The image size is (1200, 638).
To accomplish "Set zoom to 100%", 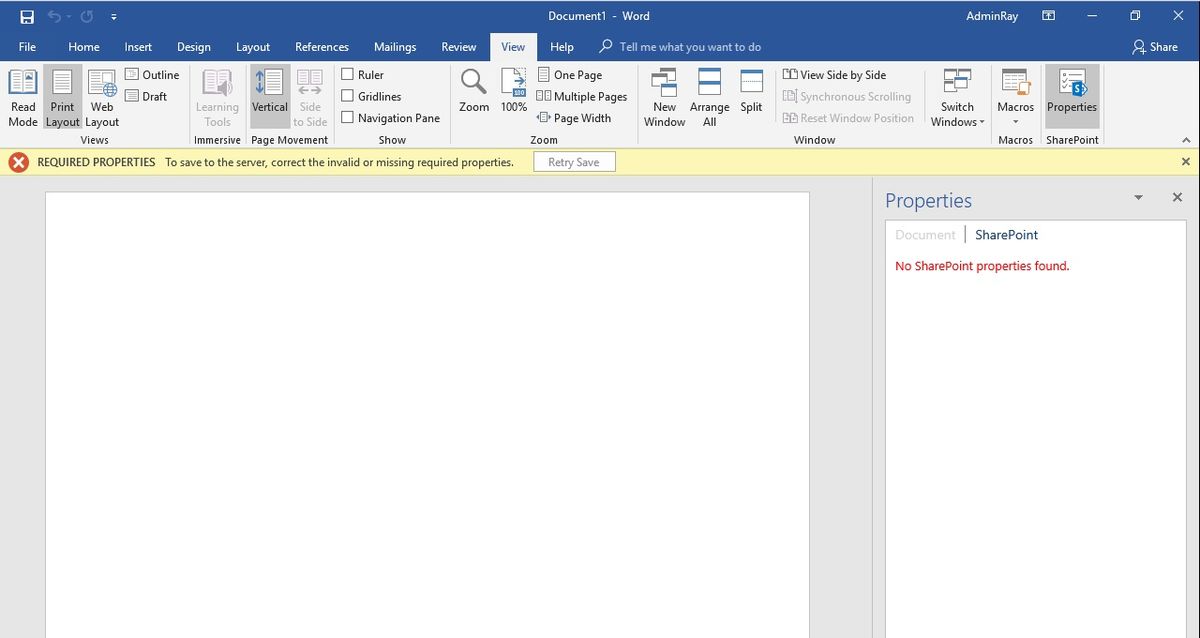I will [x=512, y=90].
